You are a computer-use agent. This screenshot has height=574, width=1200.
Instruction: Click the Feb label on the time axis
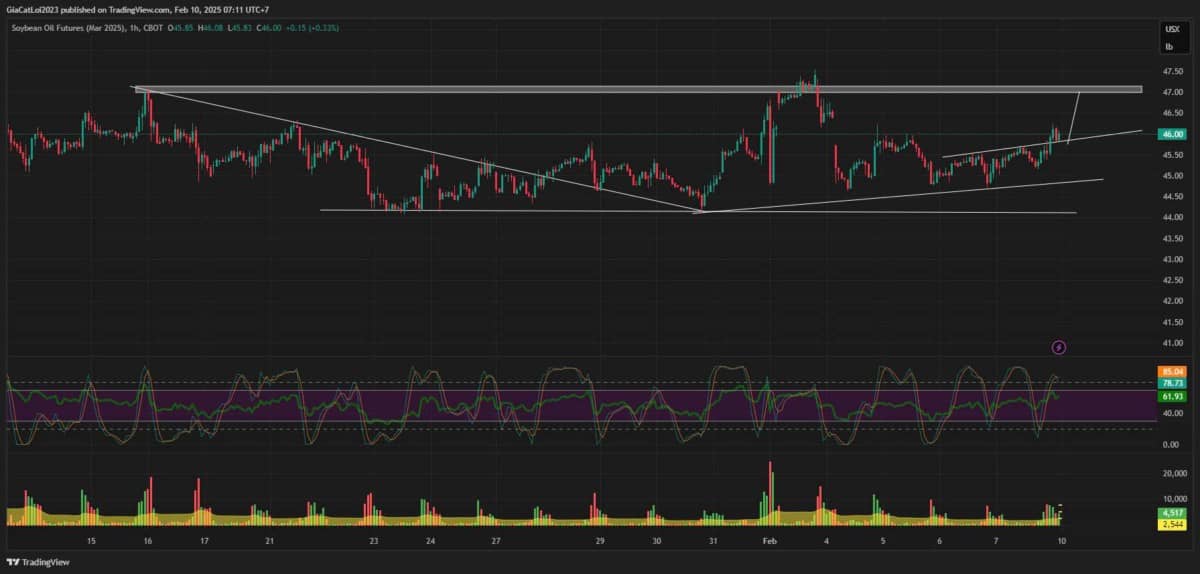[x=770, y=540]
